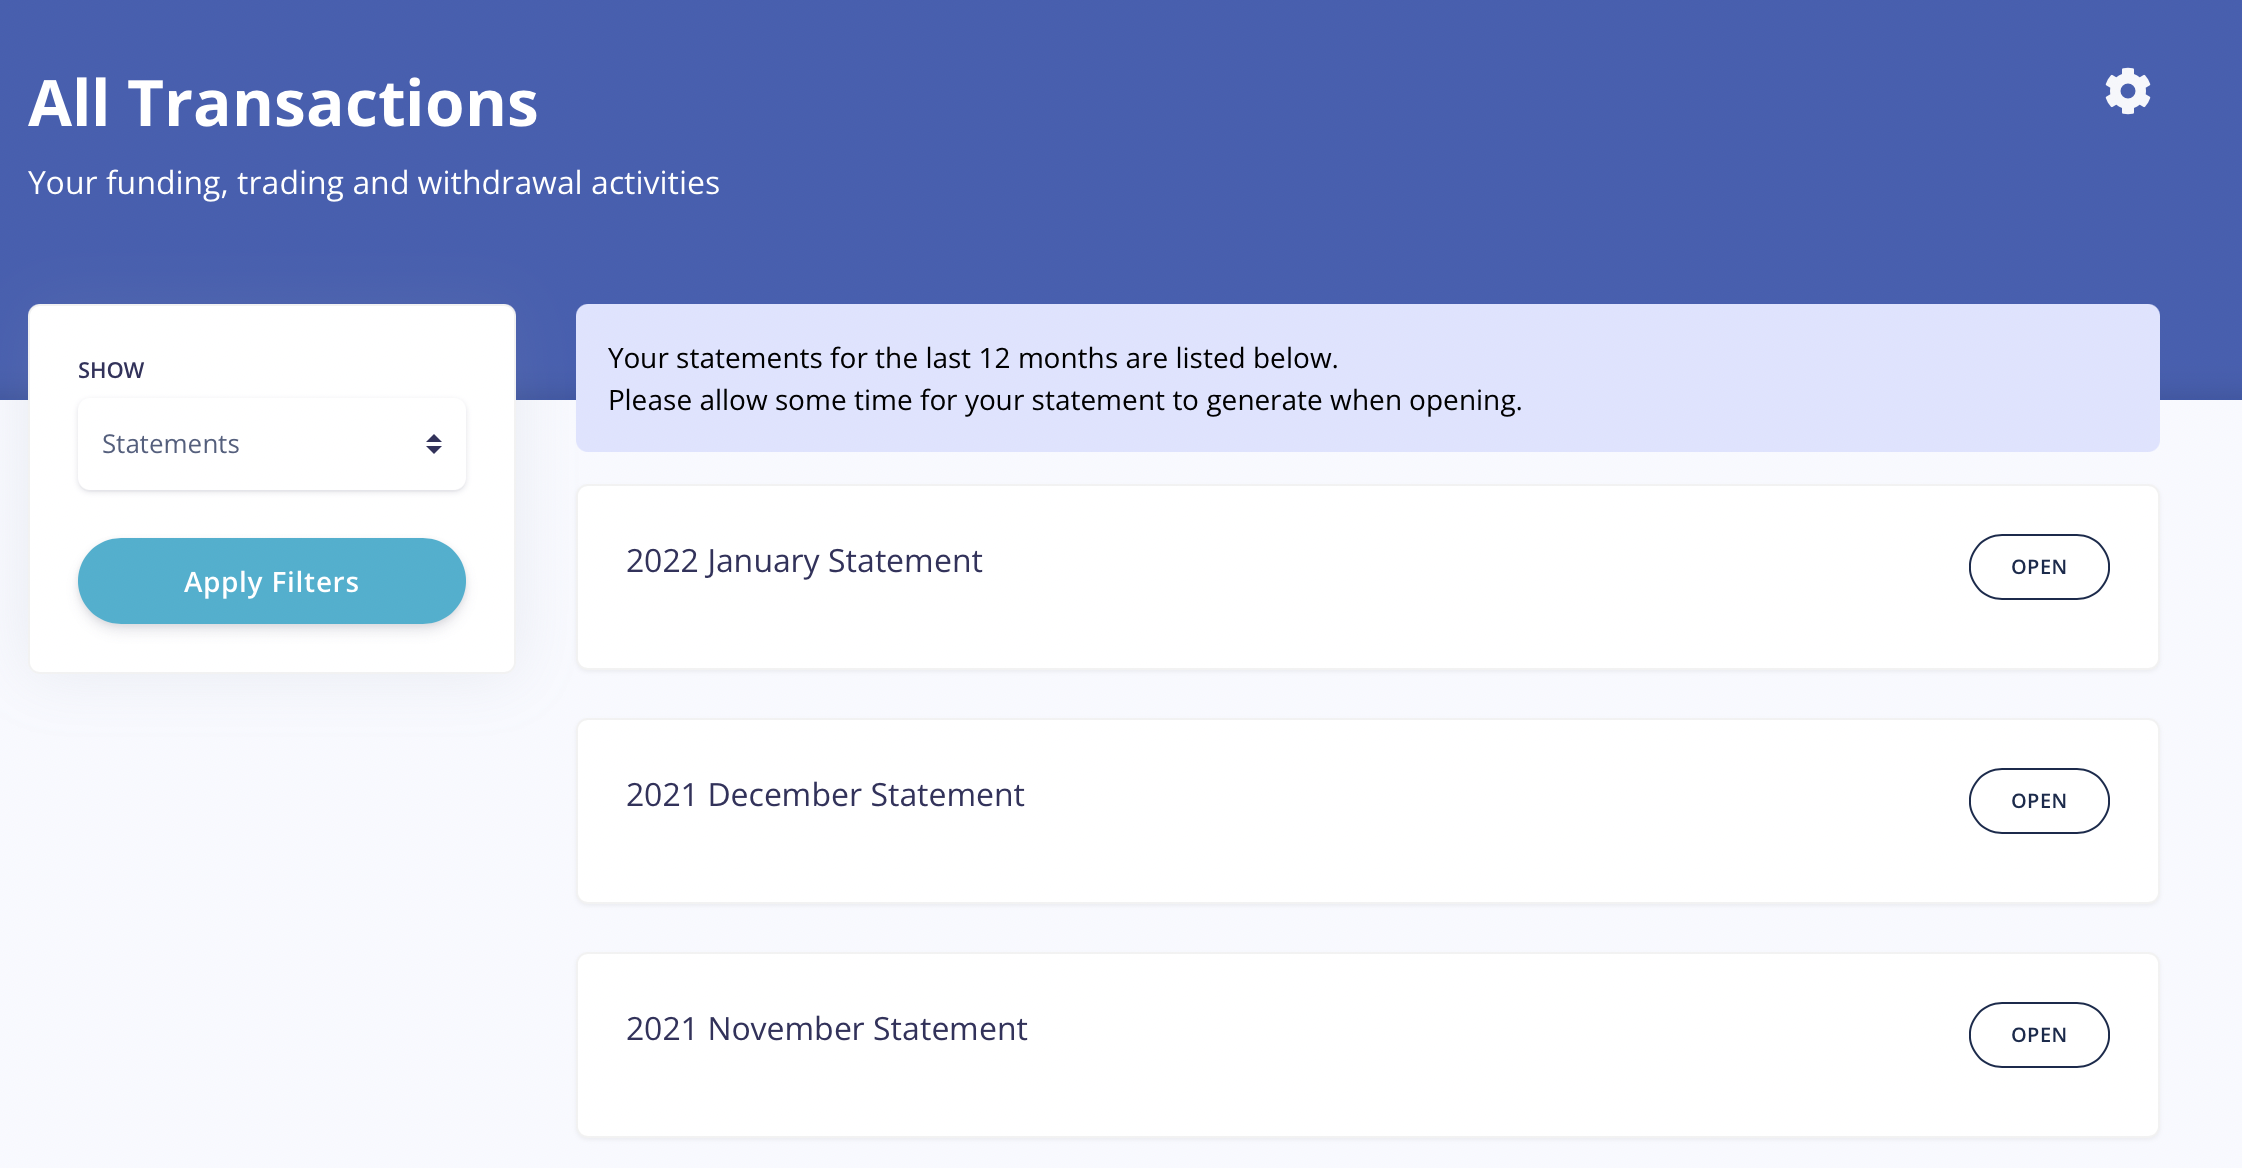Screen dimensions: 2242x1168
Task: Click the funding and trading subtitle text
Action: (374, 182)
